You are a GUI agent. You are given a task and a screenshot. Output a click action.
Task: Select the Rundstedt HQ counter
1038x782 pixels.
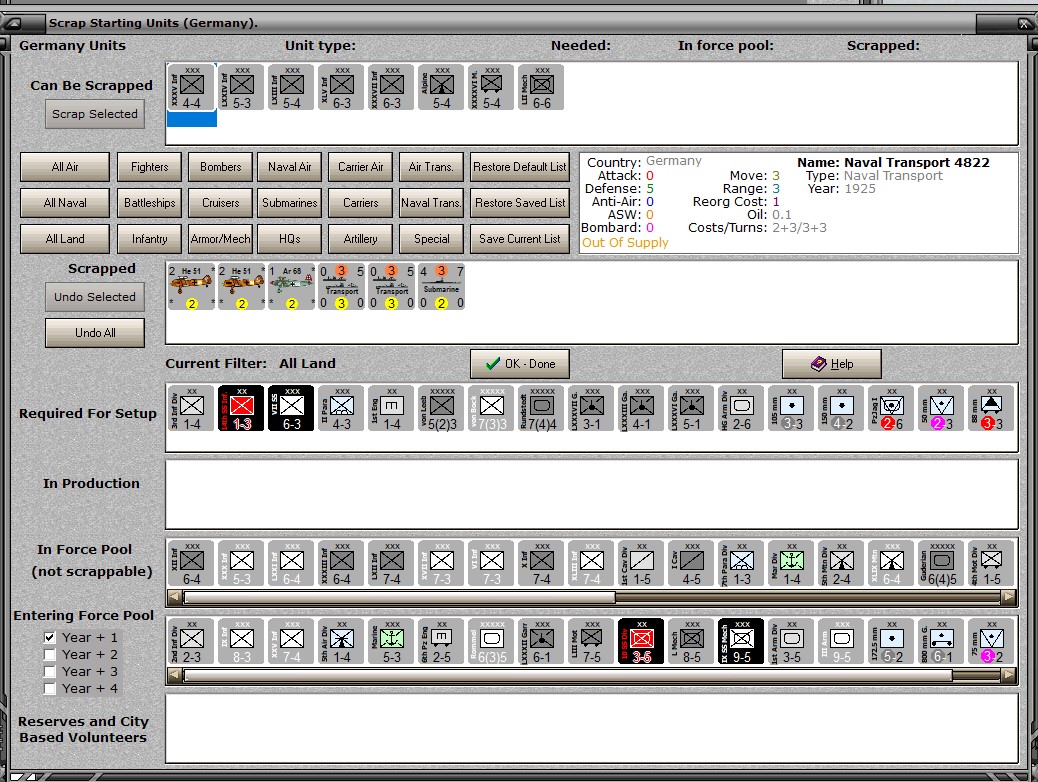[541, 408]
